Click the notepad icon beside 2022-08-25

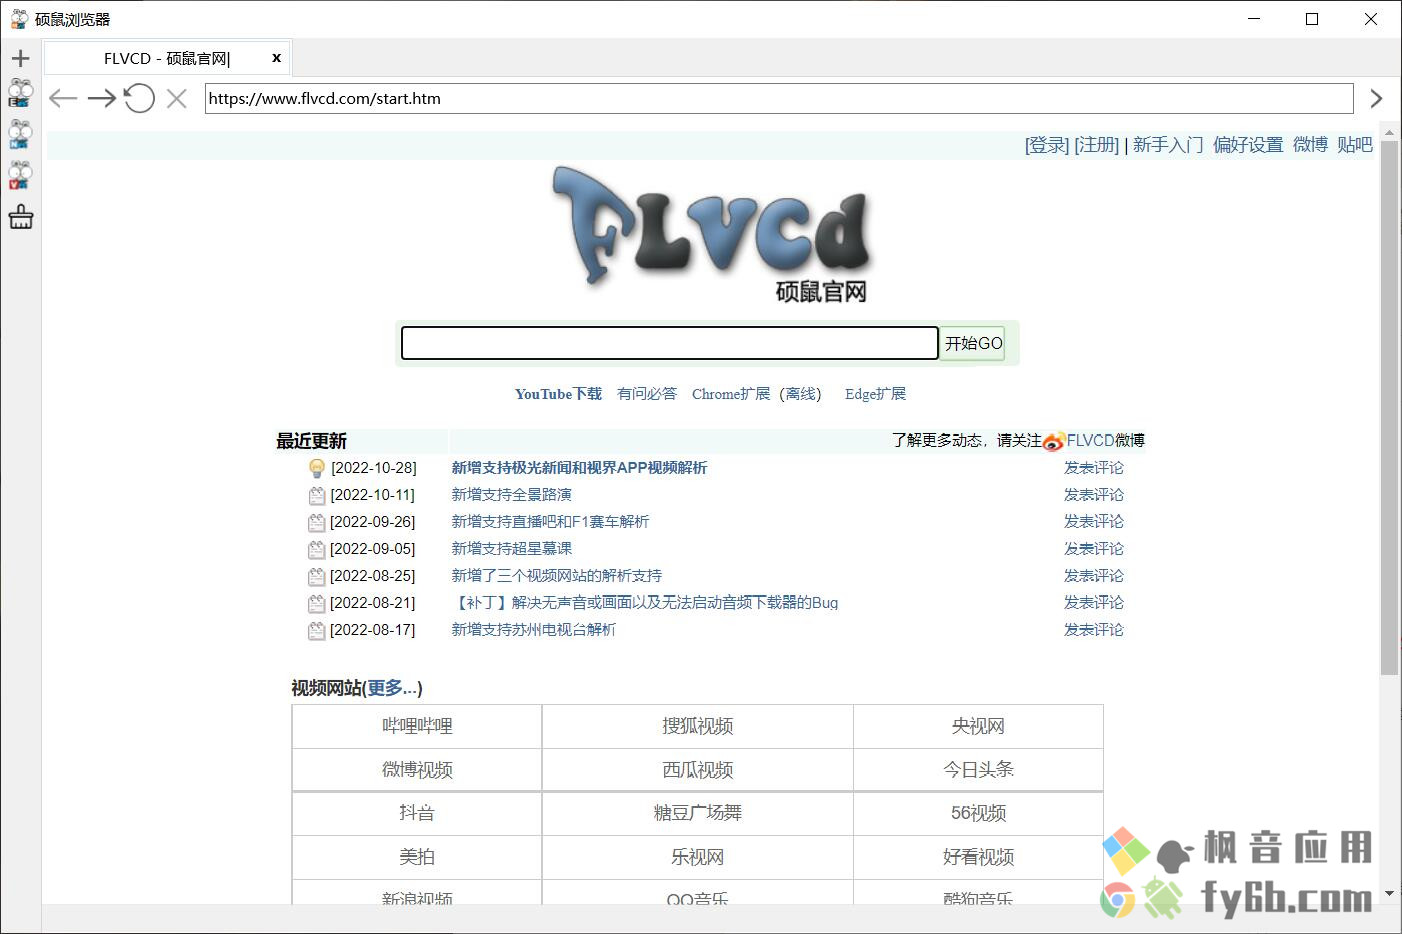click(317, 576)
